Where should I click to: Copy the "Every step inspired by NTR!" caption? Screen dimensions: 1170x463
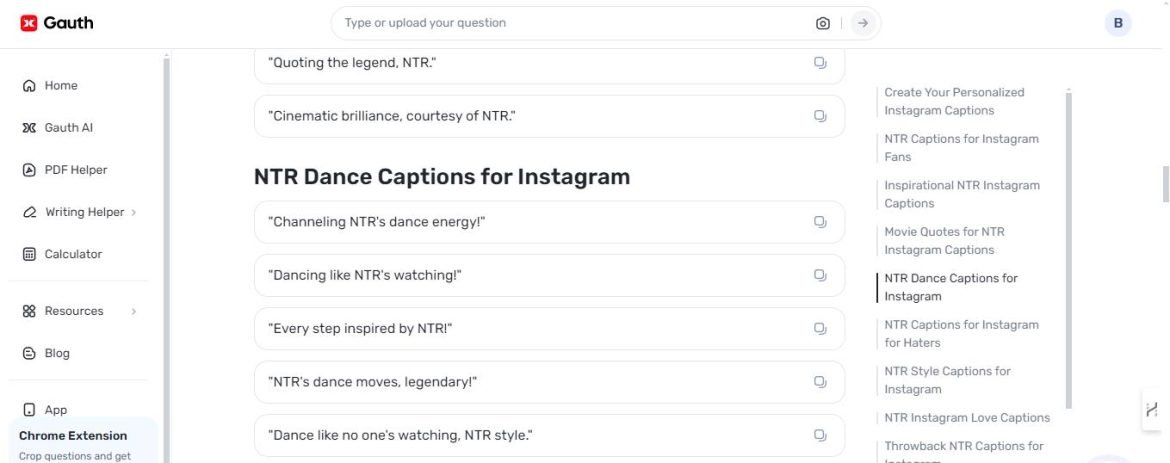click(x=820, y=329)
